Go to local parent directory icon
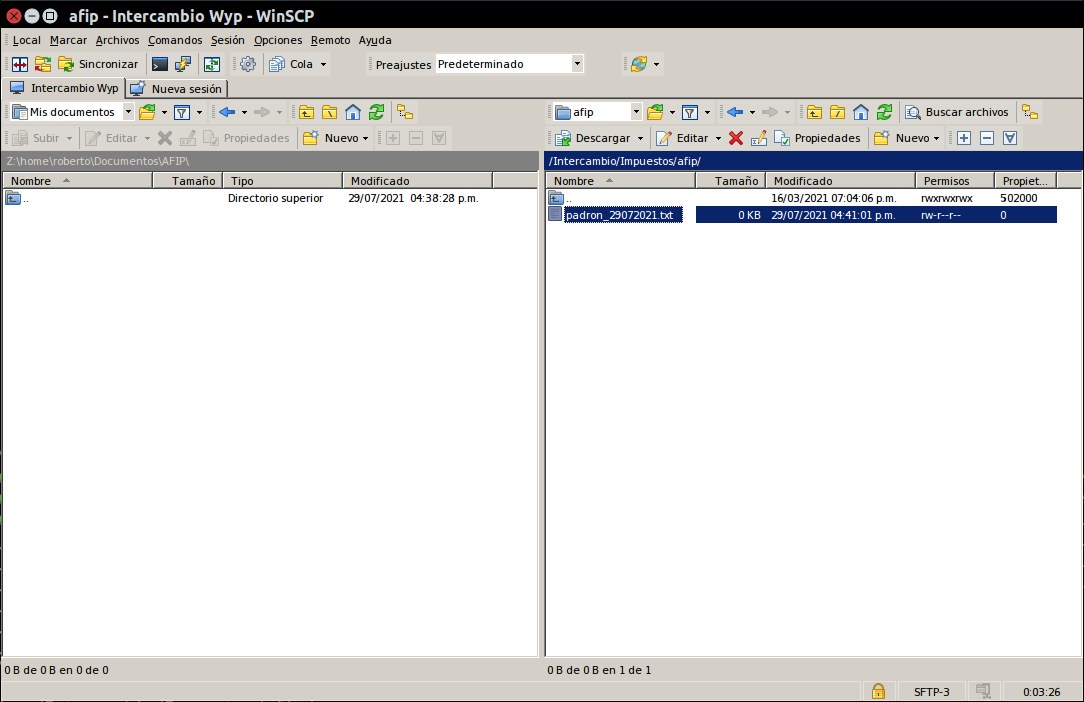The width and height of the screenshot is (1084, 702). click(306, 112)
